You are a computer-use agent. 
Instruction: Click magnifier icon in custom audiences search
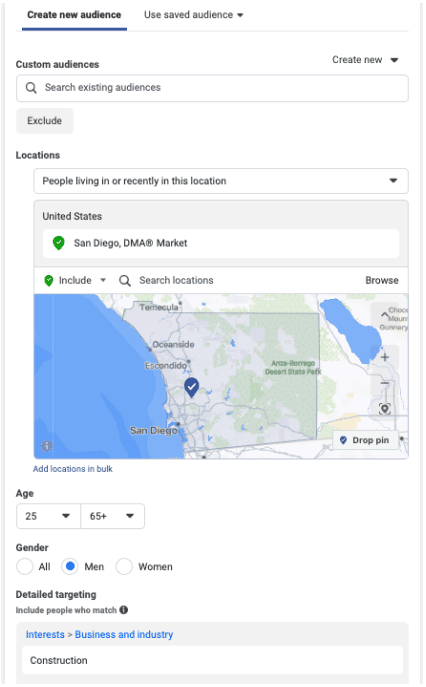click(x=31, y=88)
